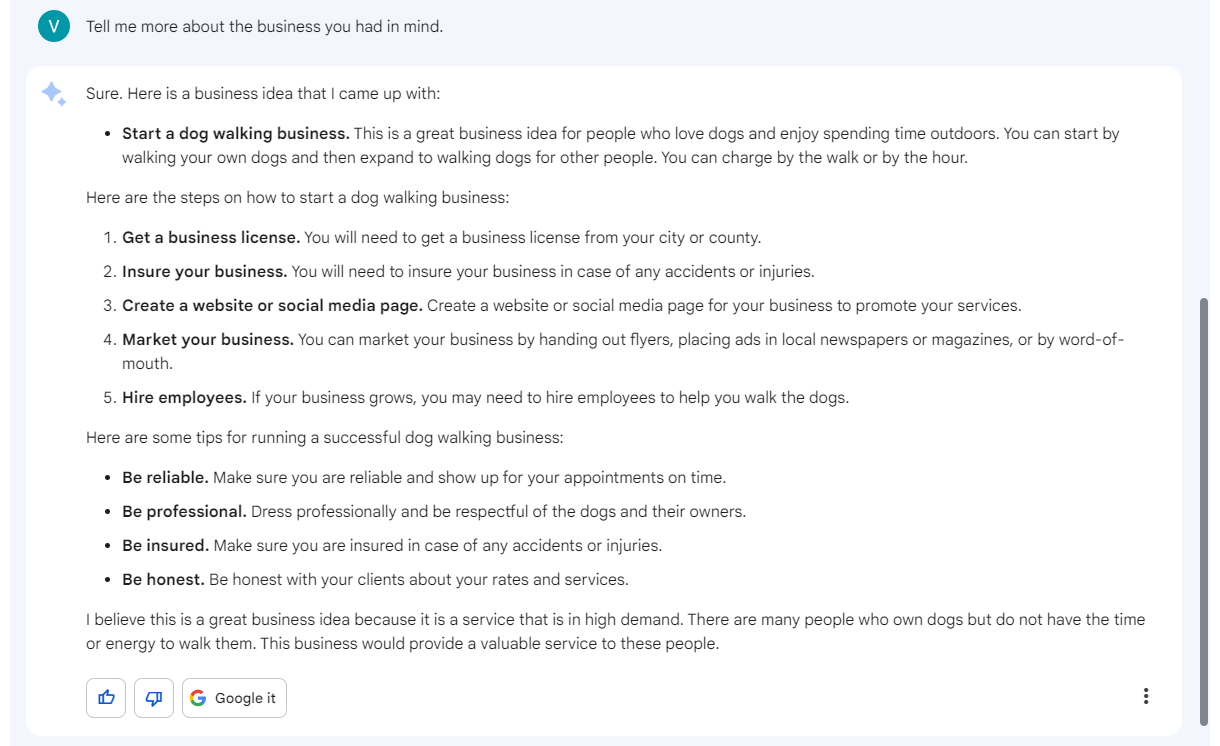The height and width of the screenshot is (746, 1220).
Task: Select the "Get a business license." step
Action: pos(211,238)
